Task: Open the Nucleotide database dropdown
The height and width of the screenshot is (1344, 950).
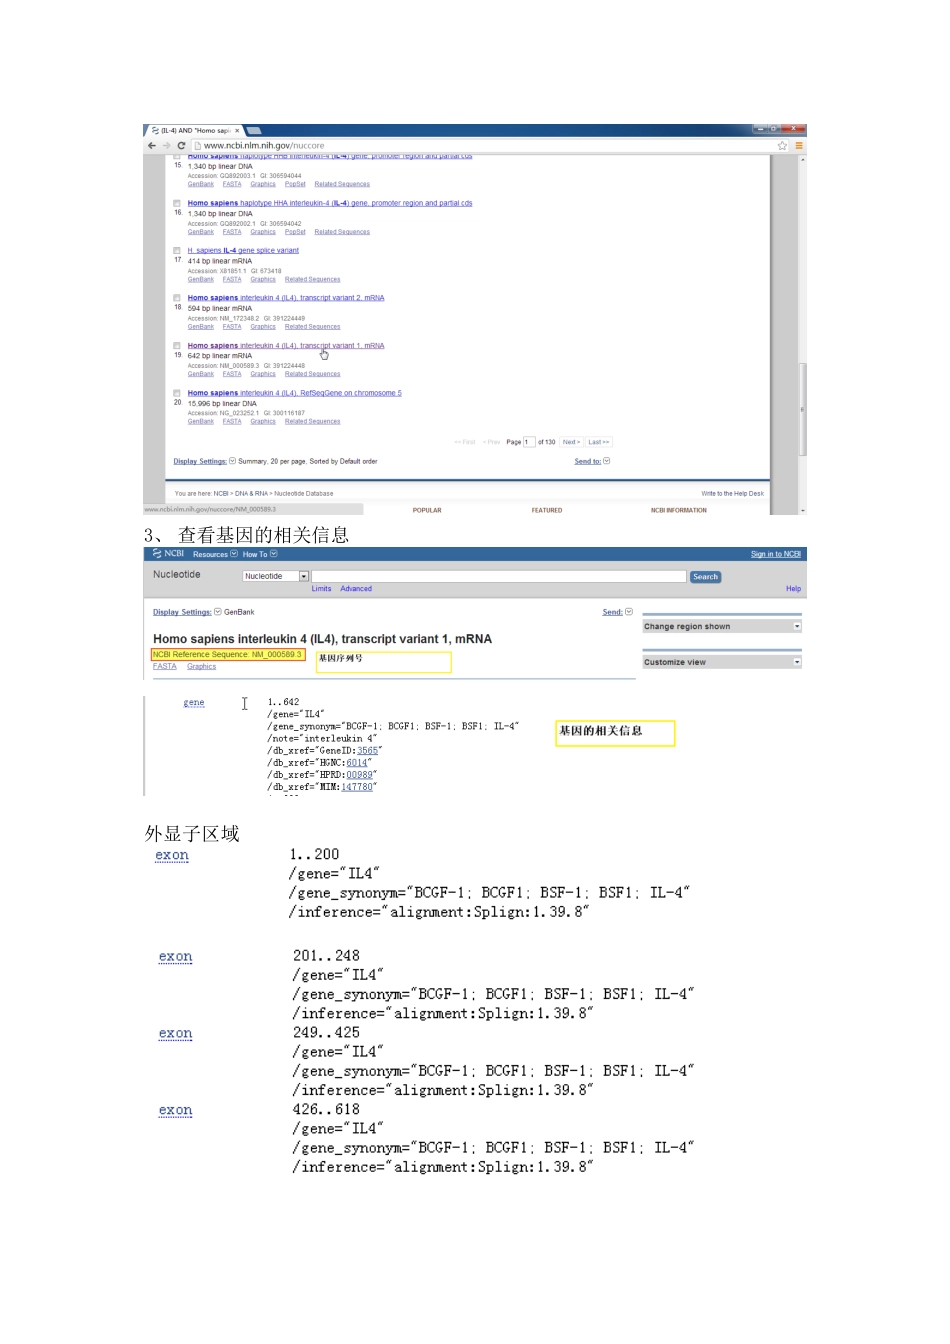Action: 276,576
